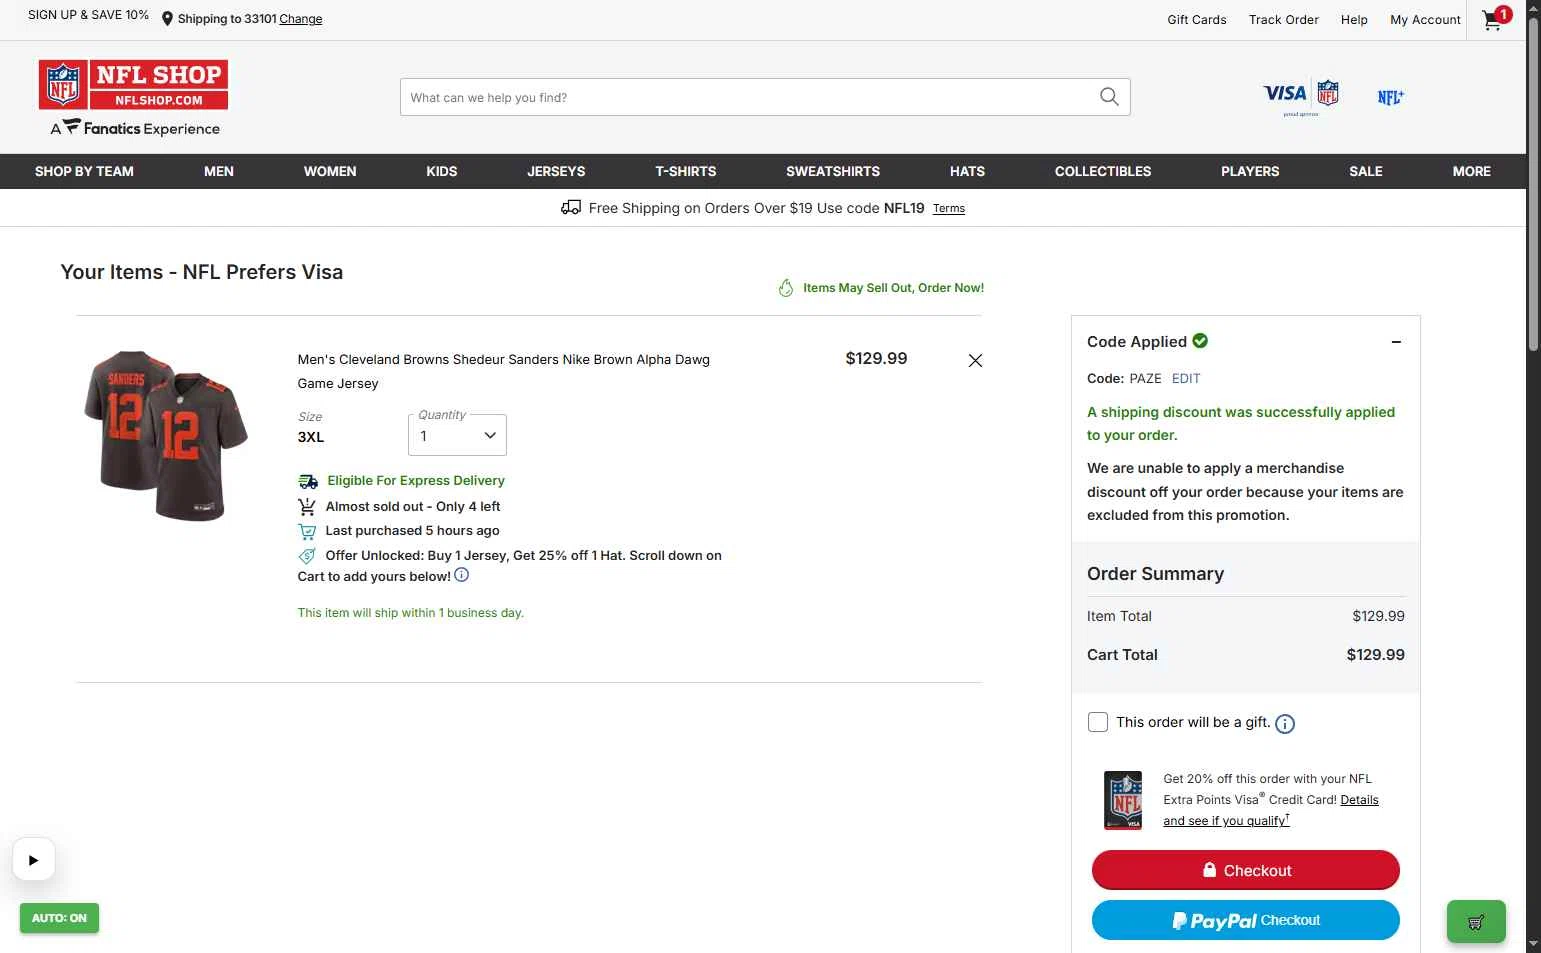This screenshot has height=953, width=1541.
Task: Open the HATS menu
Action: (967, 171)
